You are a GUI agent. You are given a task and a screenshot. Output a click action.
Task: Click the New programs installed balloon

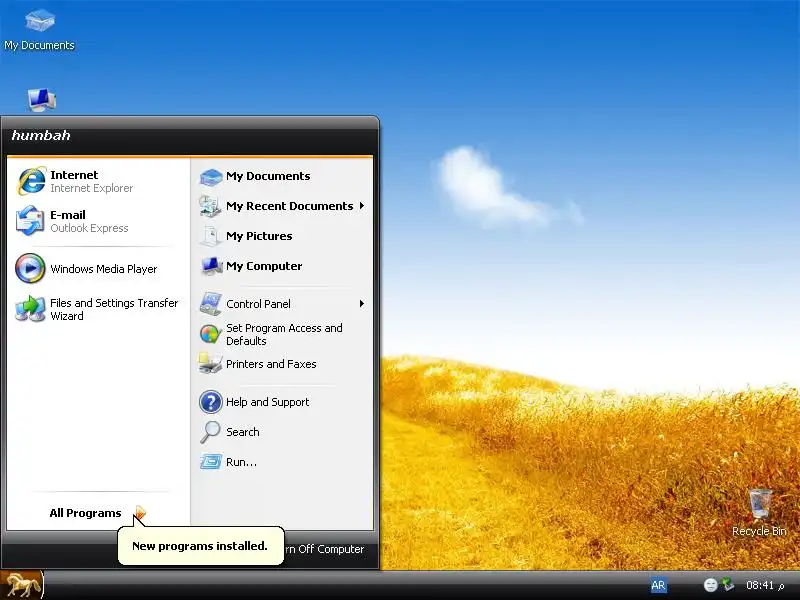click(201, 546)
